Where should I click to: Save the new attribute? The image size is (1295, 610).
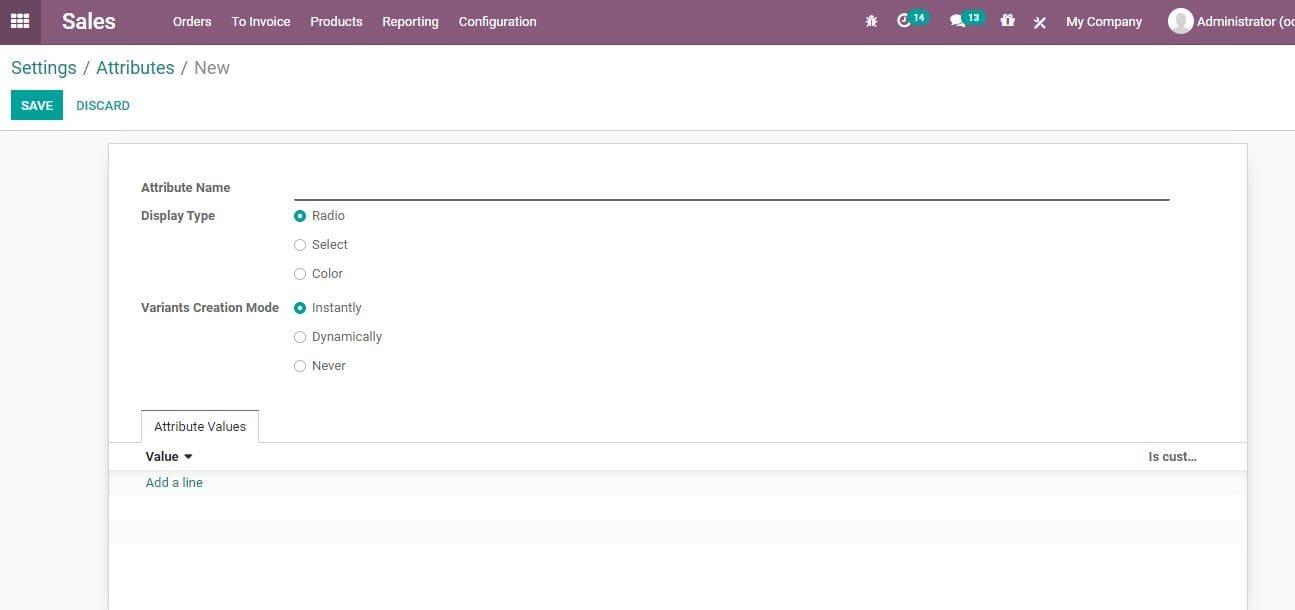coord(36,104)
